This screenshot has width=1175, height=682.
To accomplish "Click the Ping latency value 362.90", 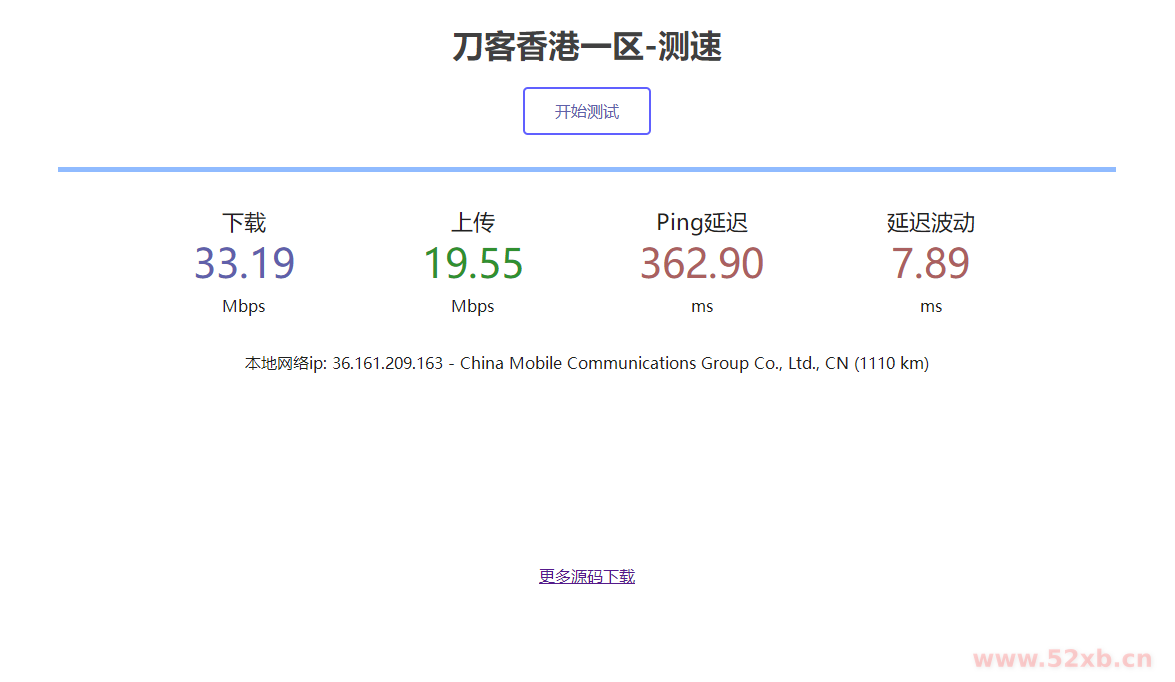I will point(702,263).
